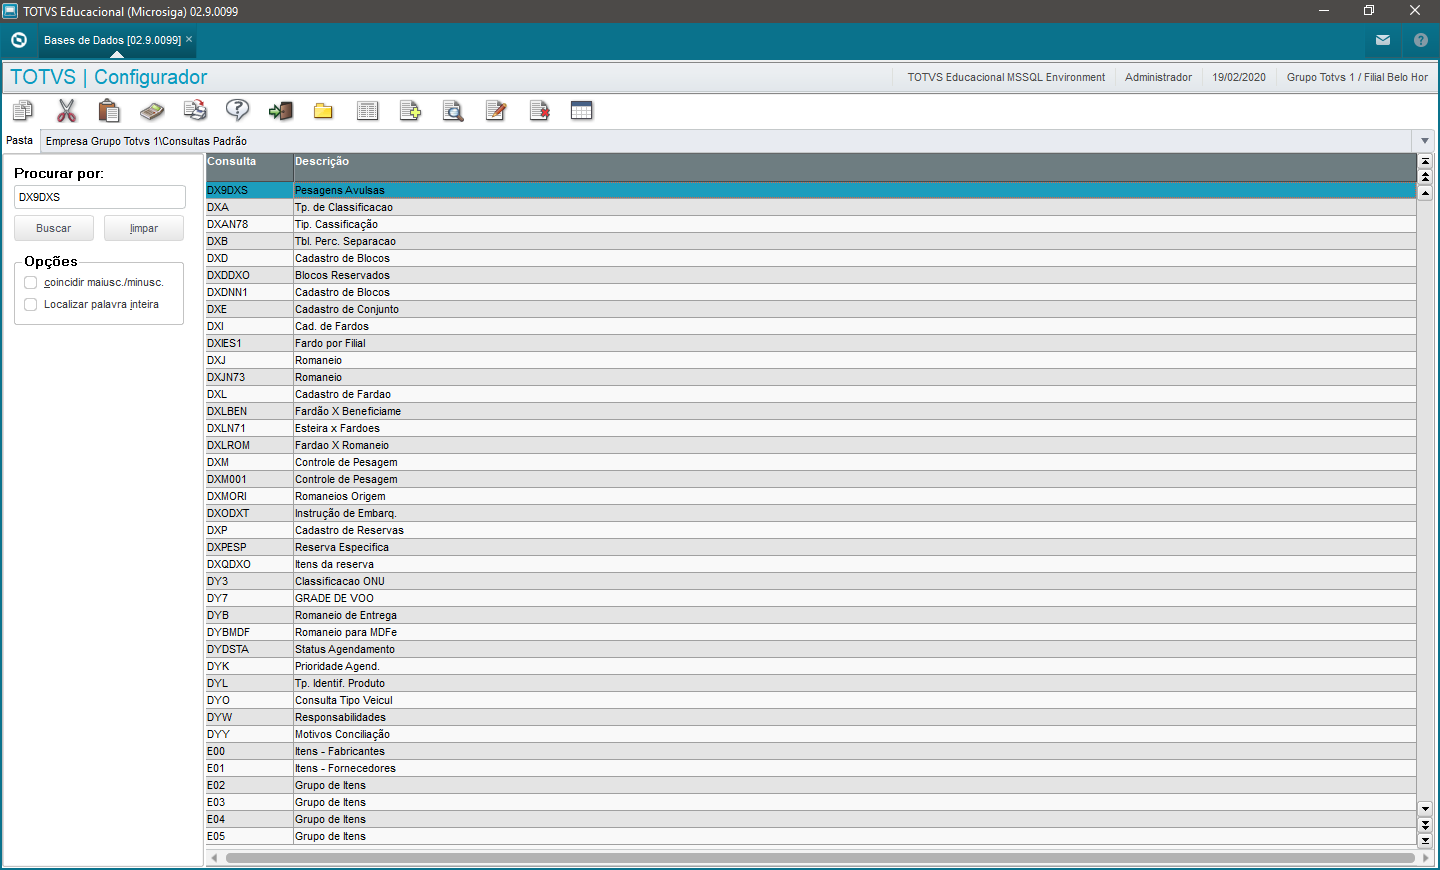The height and width of the screenshot is (870, 1440).
Task: Select the E01 Itens - Fornecedores row
Action: (811, 768)
